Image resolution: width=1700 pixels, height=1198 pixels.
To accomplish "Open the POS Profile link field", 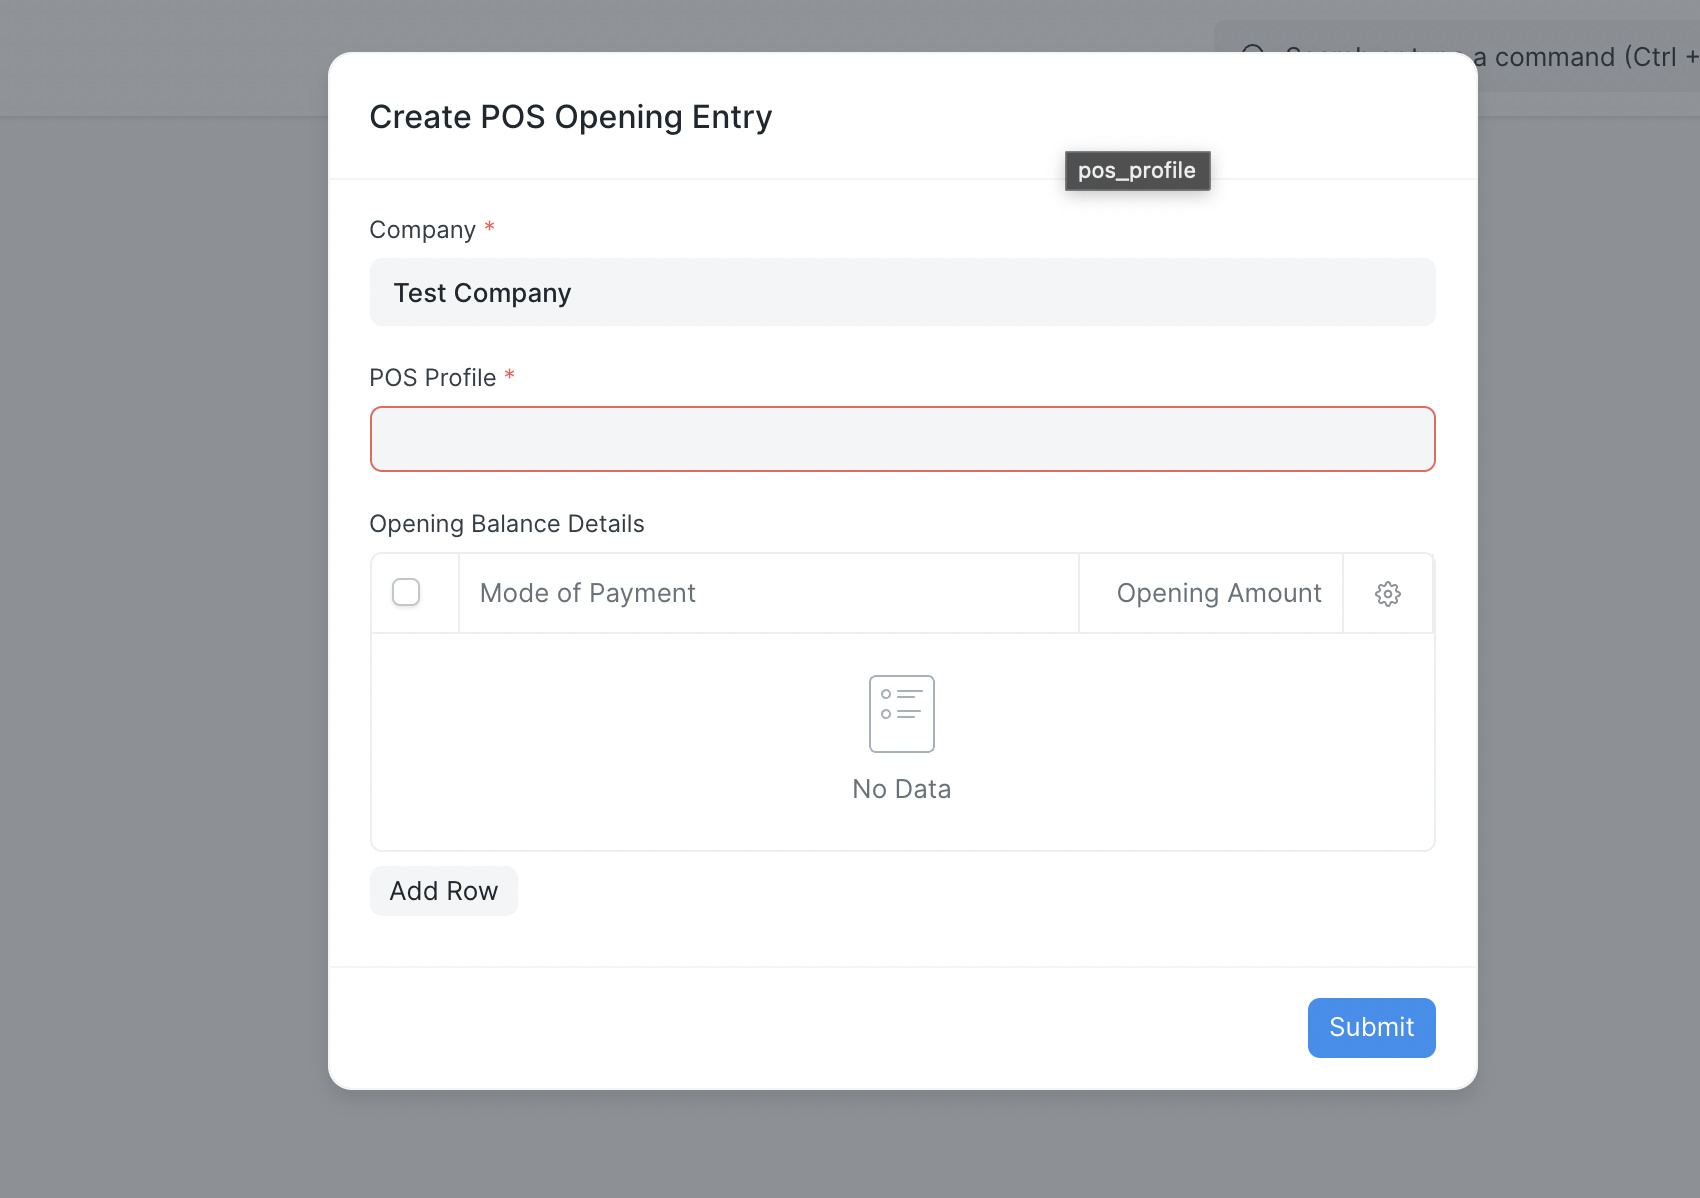I will tap(903, 439).
